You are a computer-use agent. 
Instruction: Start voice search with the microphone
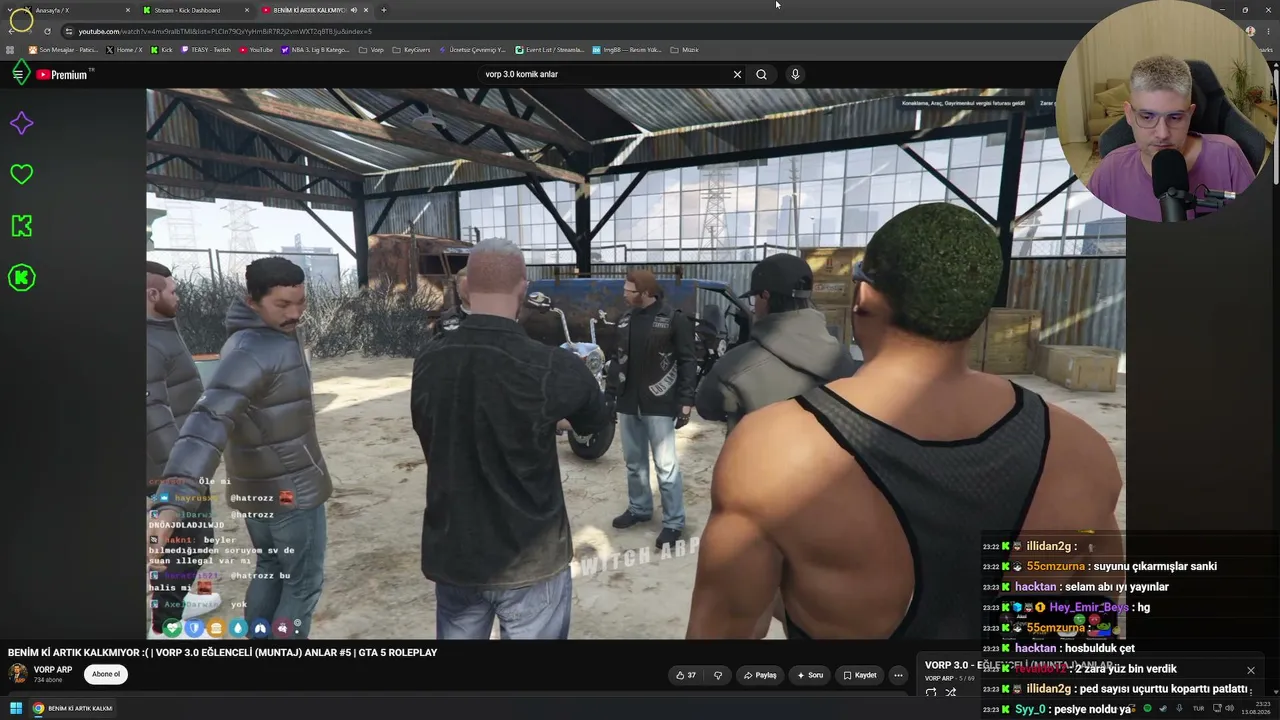pos(795,74)
